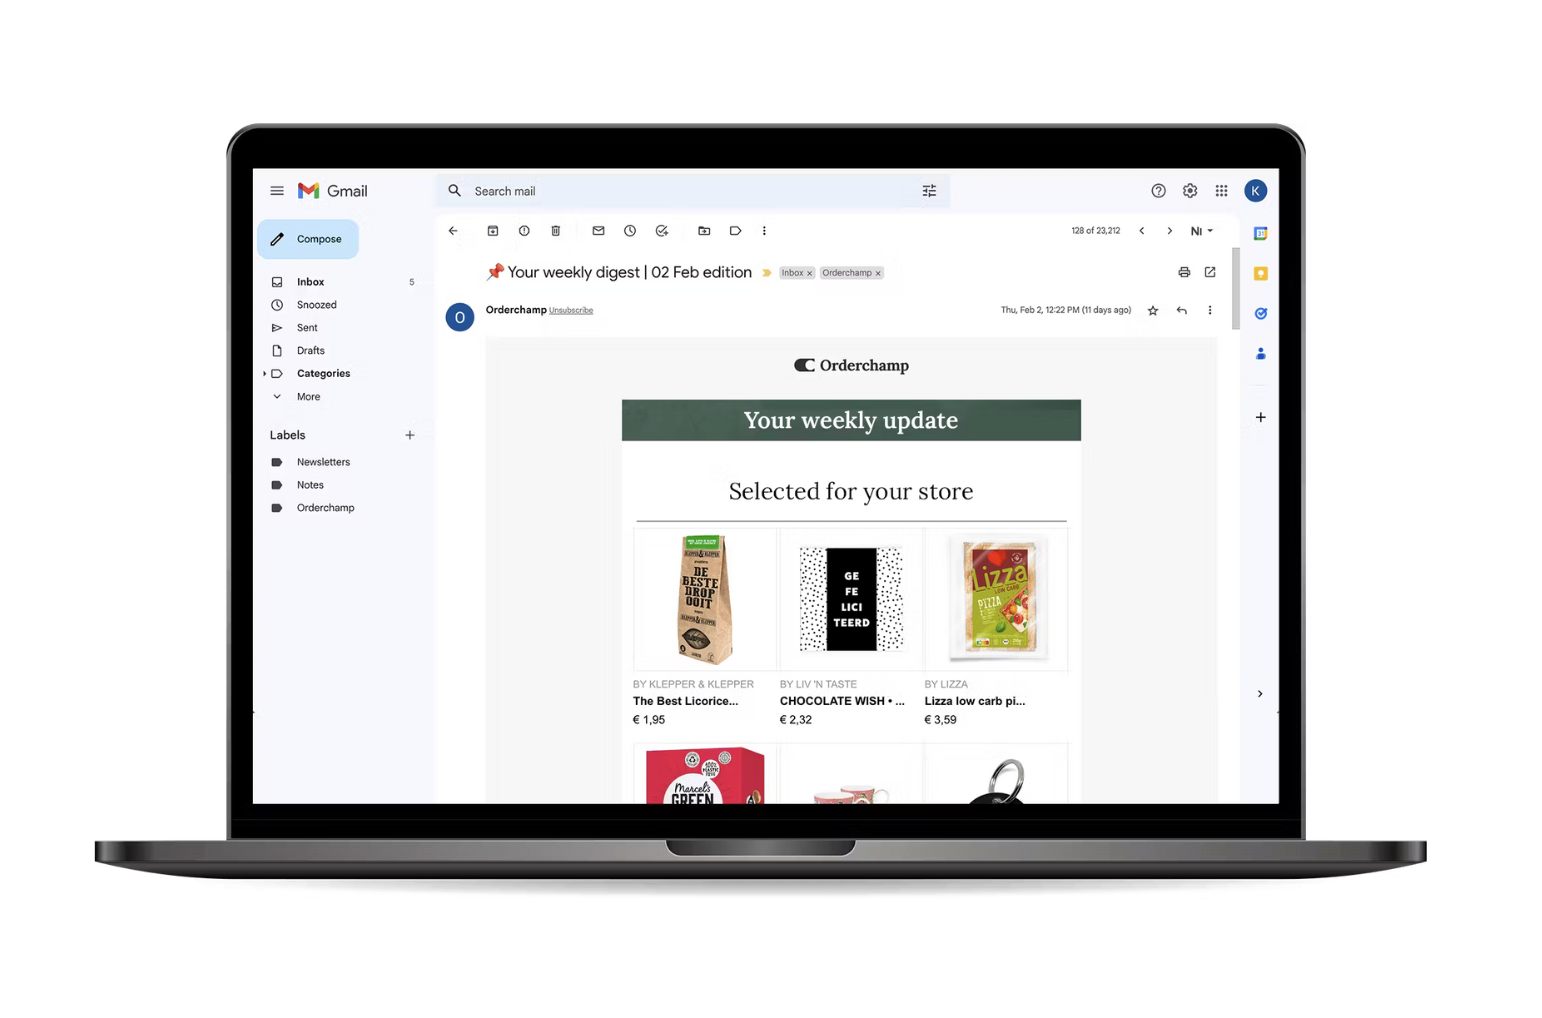This screenshot has width=1542, height=1018.
Task: Expand the Categories arrow
Action: point(265,374)
